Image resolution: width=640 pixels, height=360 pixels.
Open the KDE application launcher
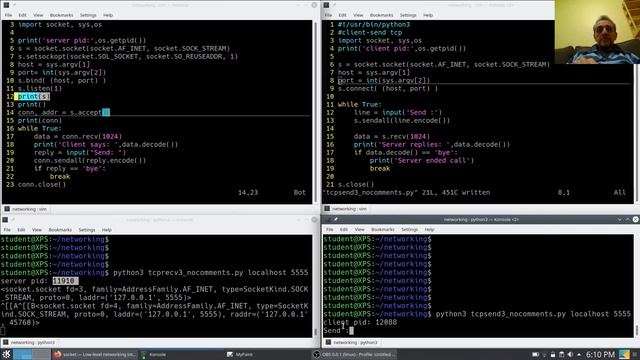[x=6, y=354]
